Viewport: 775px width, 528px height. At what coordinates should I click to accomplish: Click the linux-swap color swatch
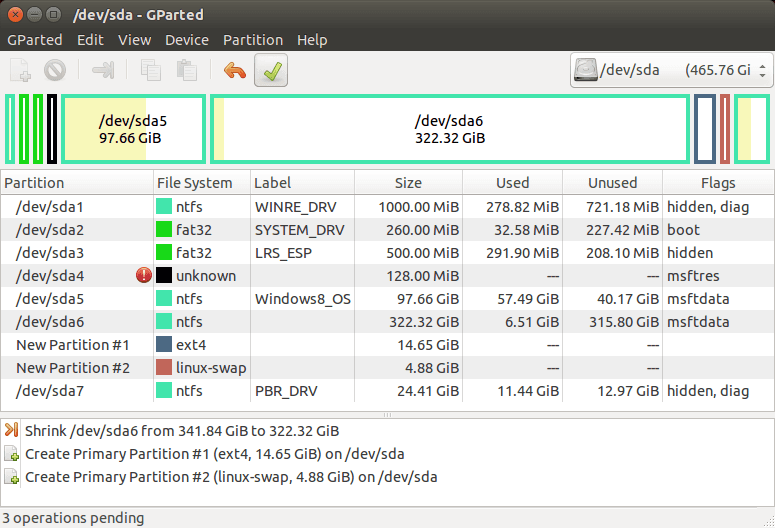(164, 367)
